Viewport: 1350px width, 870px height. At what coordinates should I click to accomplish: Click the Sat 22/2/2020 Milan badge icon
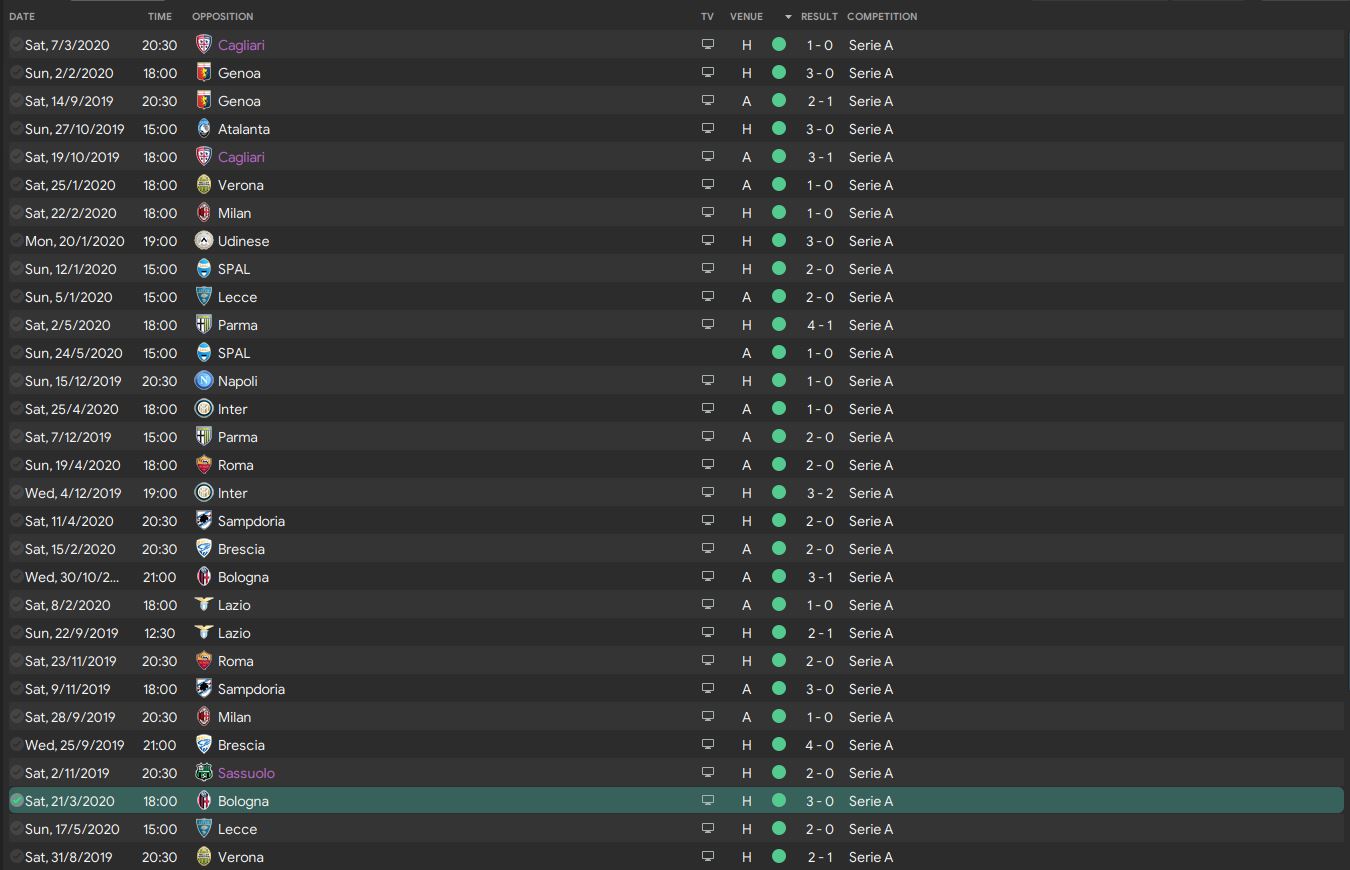[203, 213]
